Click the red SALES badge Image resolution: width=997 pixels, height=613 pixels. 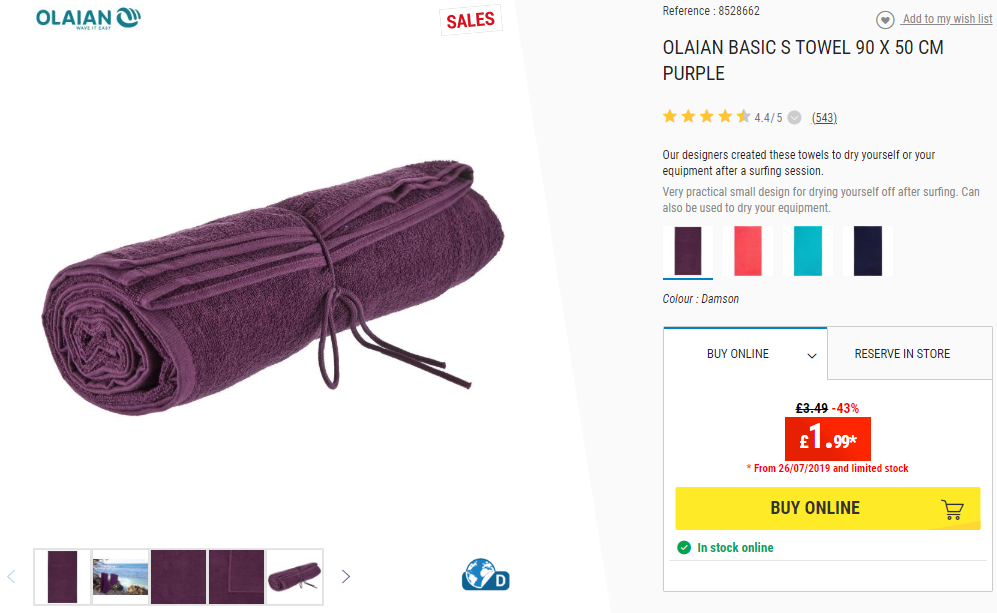pyautogui.click(x=471, y=20)
